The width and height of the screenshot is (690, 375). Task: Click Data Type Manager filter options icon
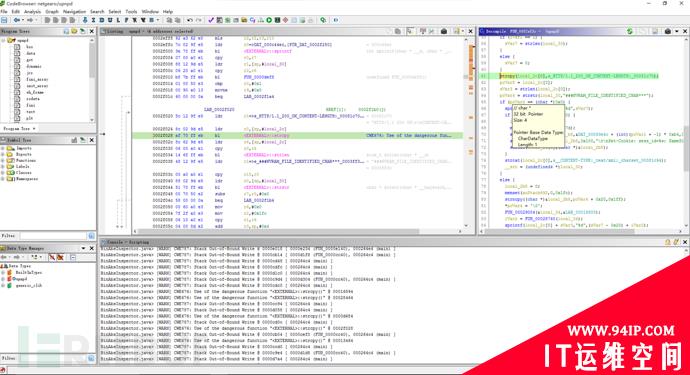point(92,358)
